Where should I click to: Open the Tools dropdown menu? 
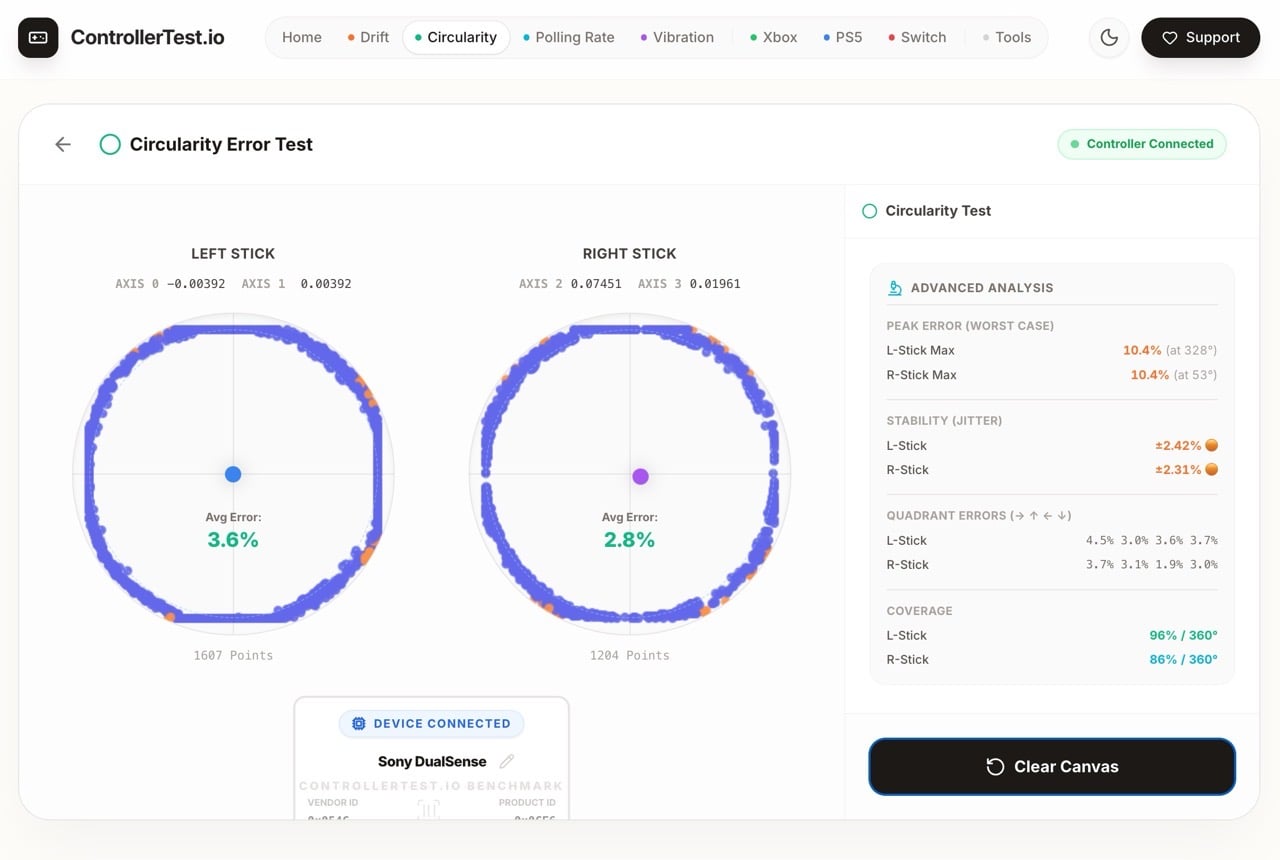[x=1013, y=37]
